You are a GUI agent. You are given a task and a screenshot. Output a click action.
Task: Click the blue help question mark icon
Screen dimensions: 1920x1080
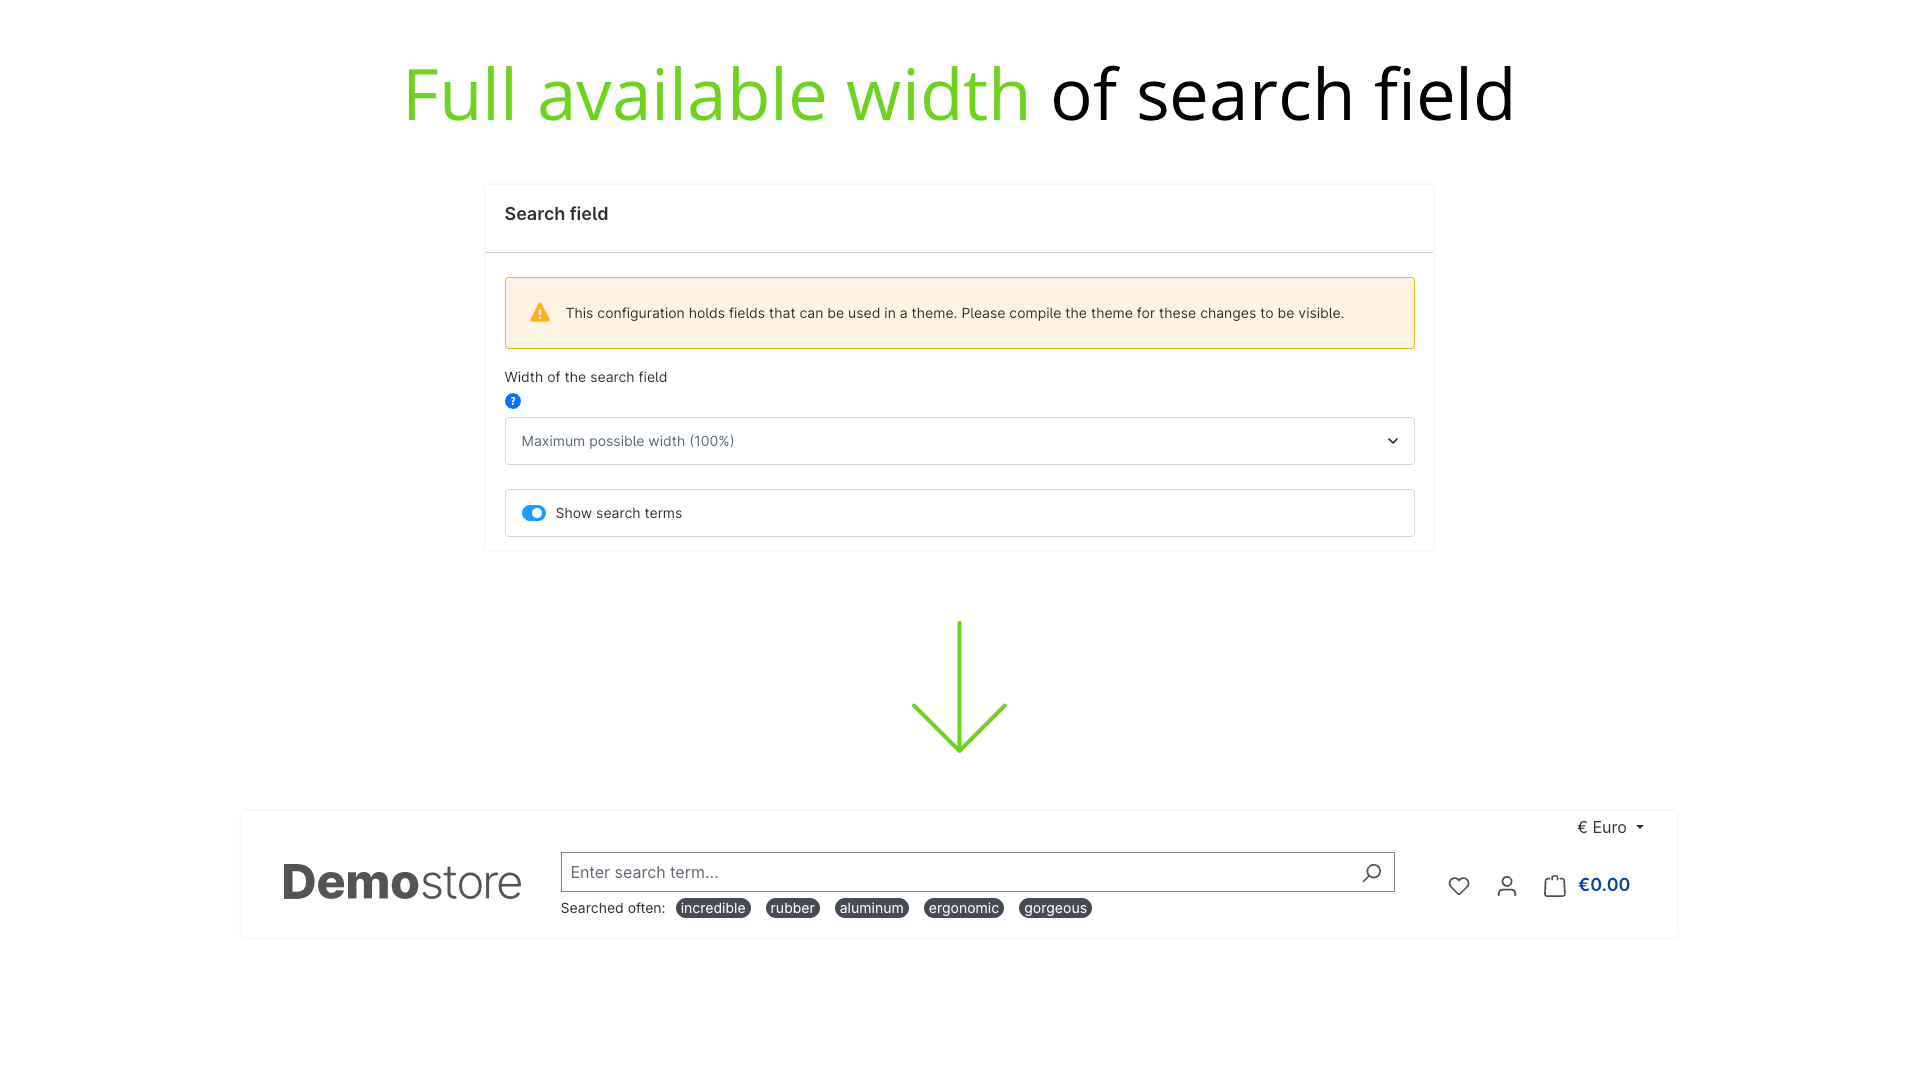point(513,401)
